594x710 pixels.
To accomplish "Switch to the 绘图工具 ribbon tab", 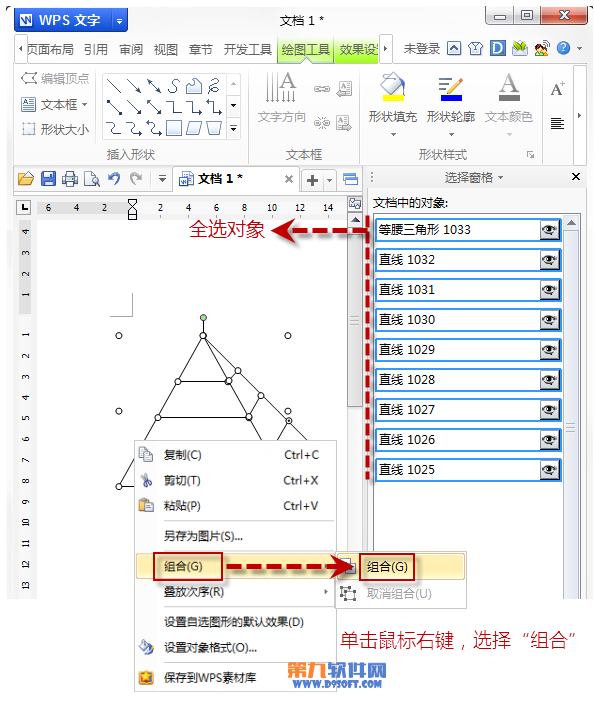I will [305, 49].
